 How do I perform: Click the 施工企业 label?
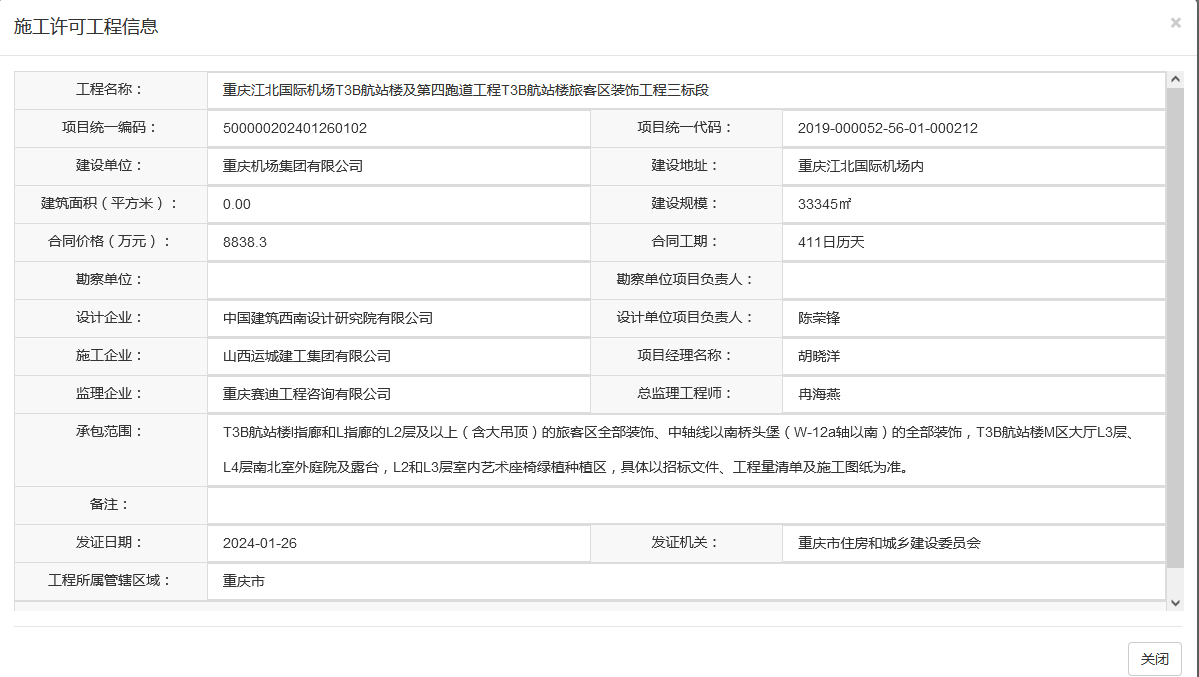(x=110, y=355)
